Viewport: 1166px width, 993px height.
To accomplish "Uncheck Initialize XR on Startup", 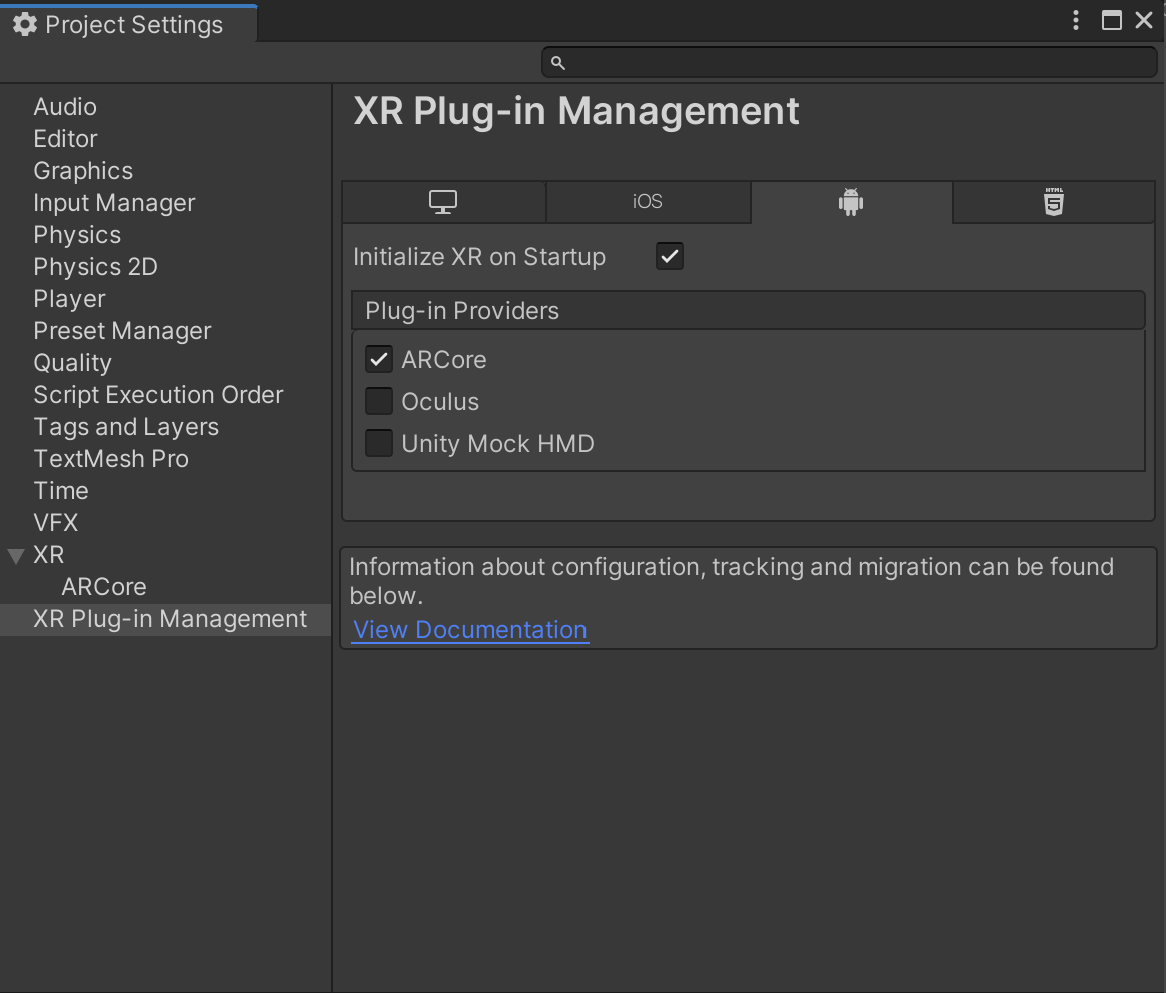I will tap(669, 257).
